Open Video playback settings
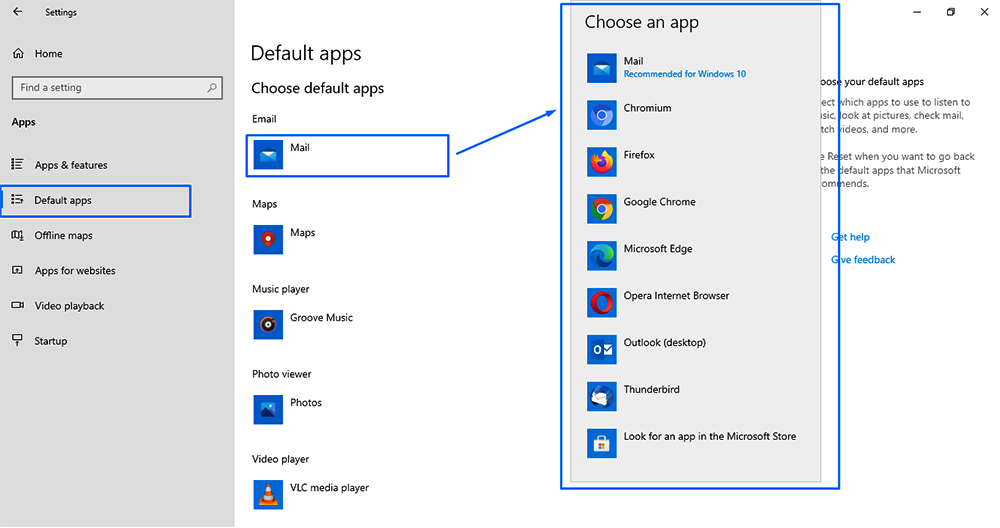The height and width of the screenshot is (528, 1000). pyautogui.click(x=69, y=306)
